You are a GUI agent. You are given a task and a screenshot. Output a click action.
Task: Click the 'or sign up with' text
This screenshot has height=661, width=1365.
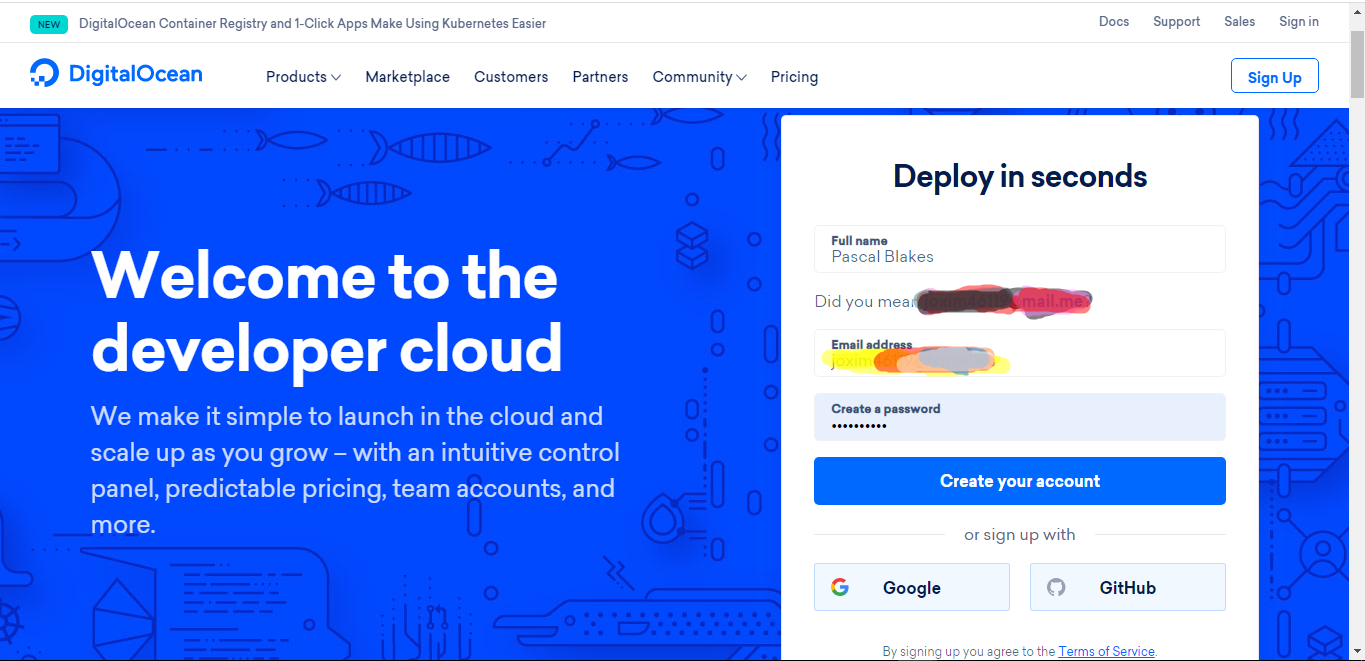coord(1019,534)
